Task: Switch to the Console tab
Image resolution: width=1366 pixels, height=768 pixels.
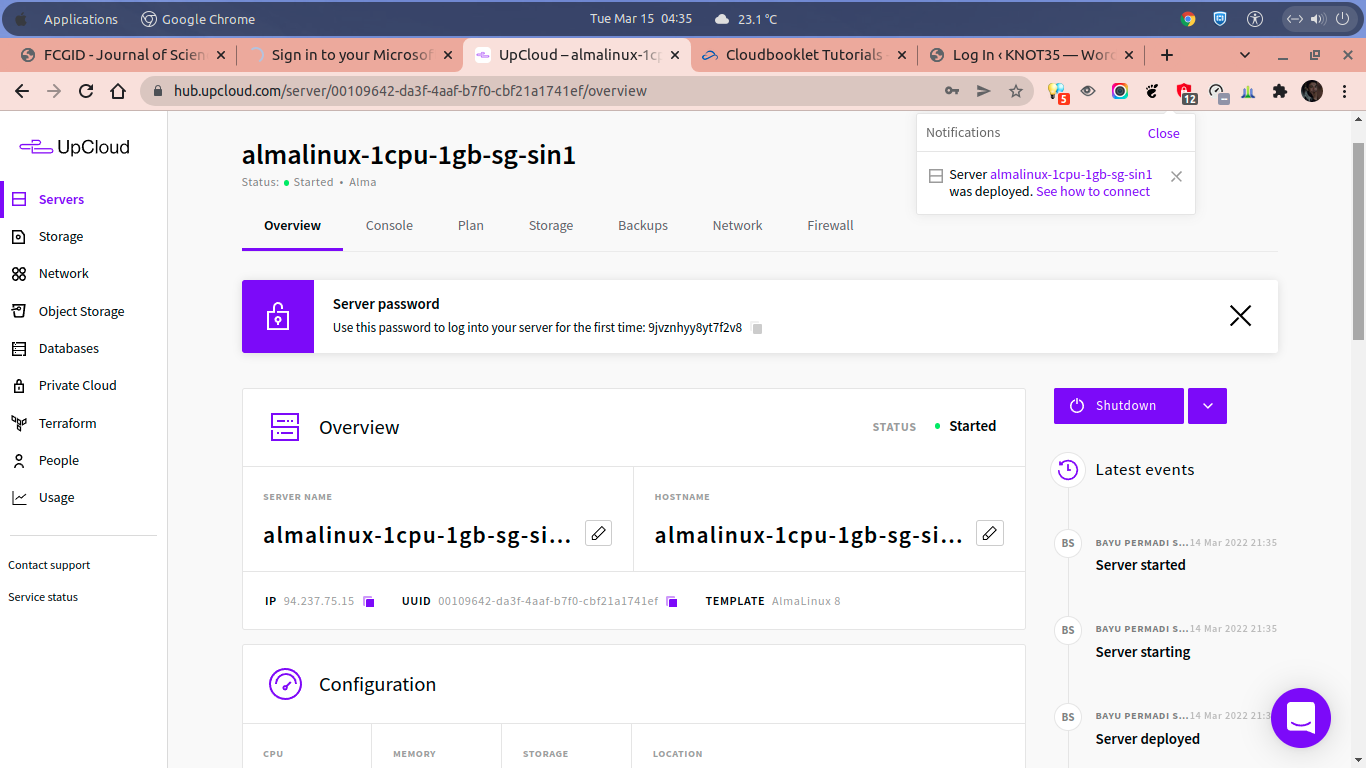Action: click(389, 226)
